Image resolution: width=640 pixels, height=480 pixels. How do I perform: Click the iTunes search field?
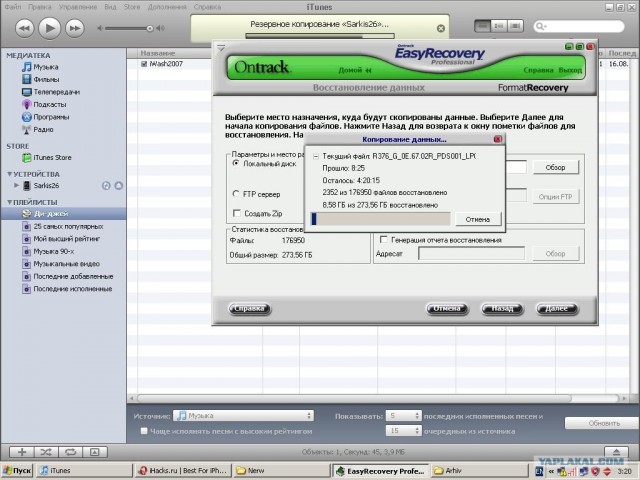pyautogui.click(x=579, y=26)
